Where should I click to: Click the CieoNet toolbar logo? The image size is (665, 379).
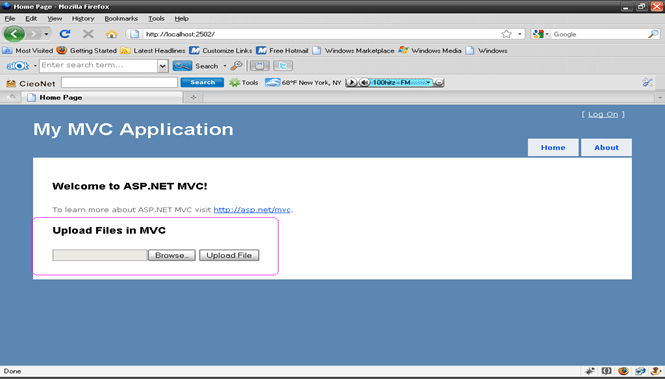pos(31,83)
